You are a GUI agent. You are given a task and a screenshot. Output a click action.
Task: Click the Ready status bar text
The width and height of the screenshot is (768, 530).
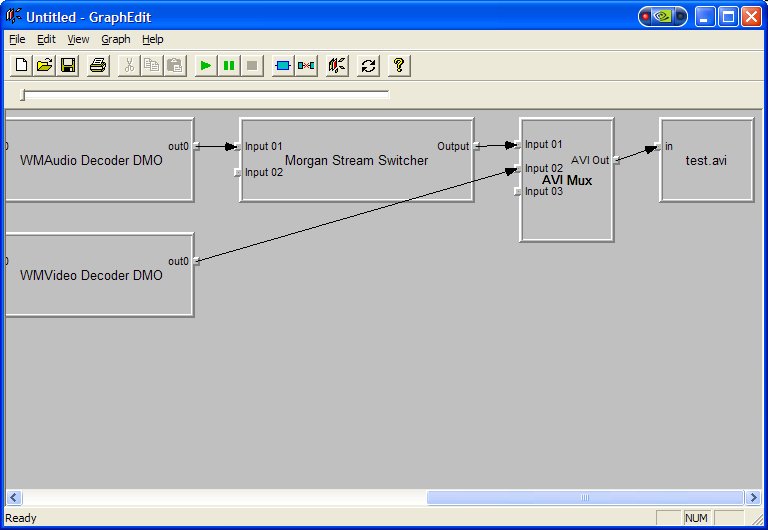tap(21, 518)
